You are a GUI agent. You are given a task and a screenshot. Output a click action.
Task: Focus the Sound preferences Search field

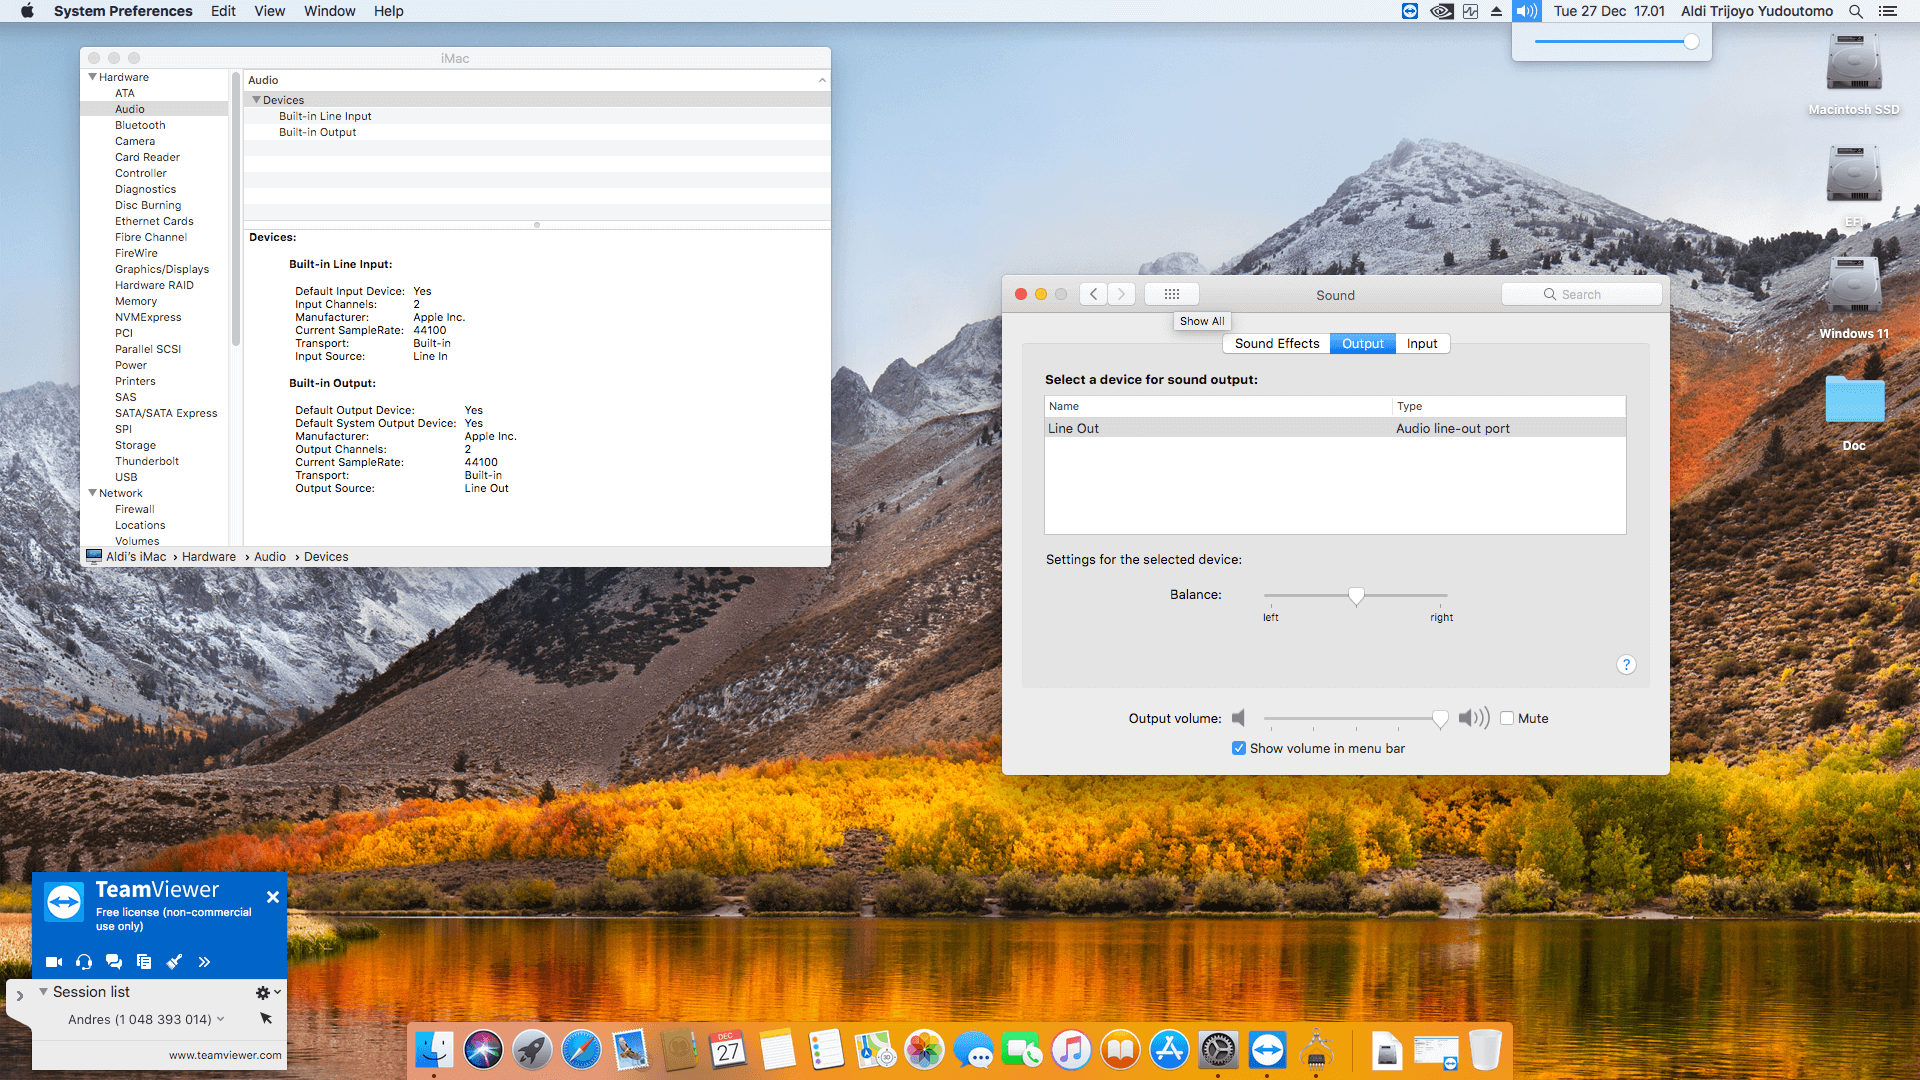coord(1581,294)
